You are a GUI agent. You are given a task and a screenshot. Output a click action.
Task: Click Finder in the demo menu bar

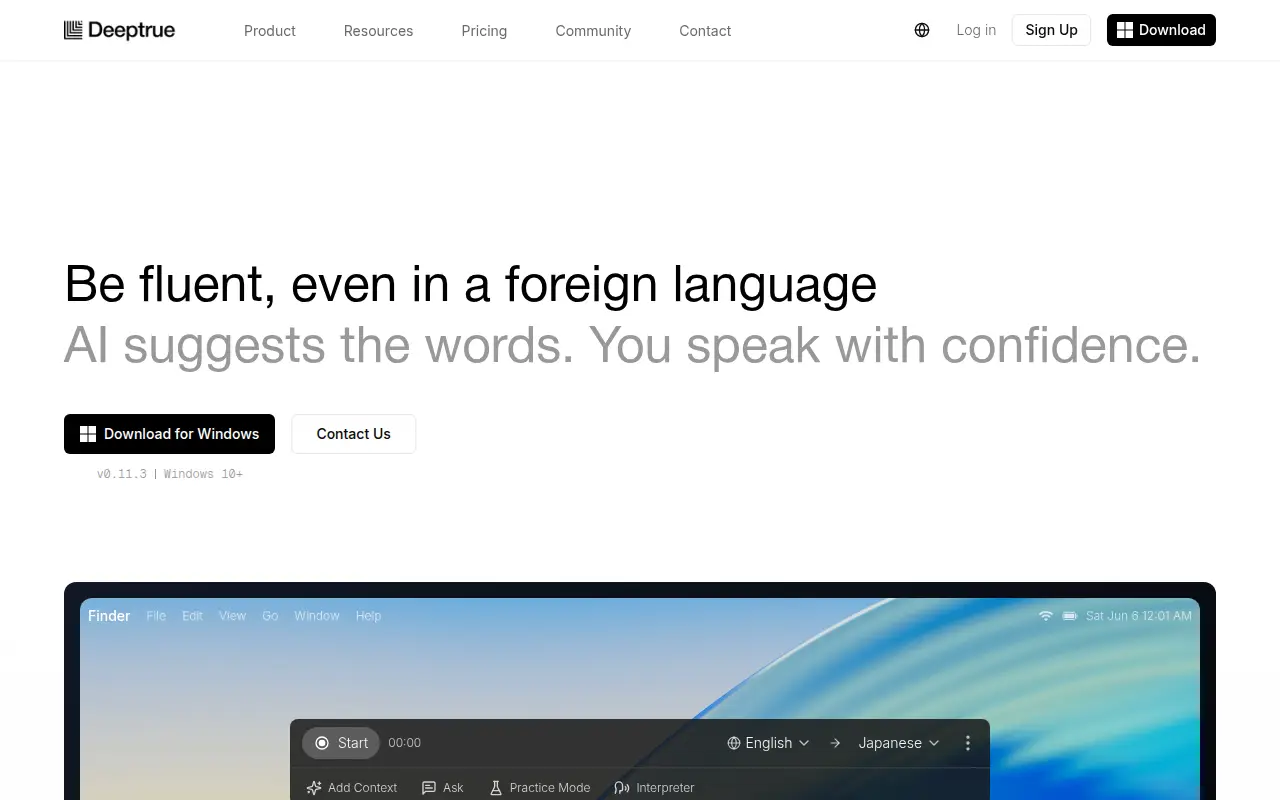[x=109, y=616]
